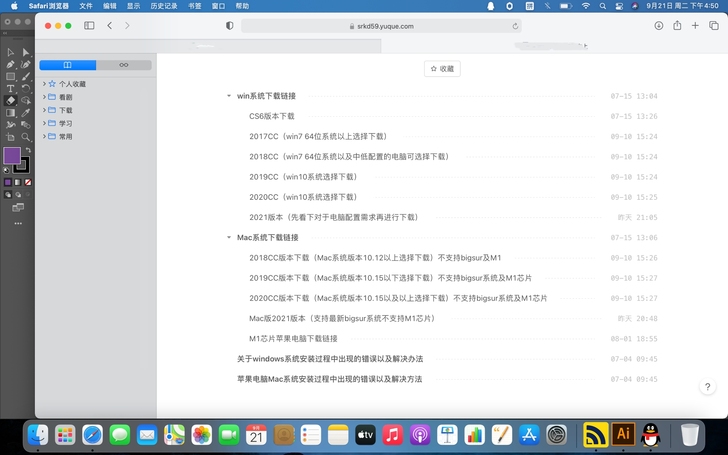728x455 pixels.
Task: Reset default fill and stroke in Illustrator
Action: pyautogui.click(x=6, y=170)
